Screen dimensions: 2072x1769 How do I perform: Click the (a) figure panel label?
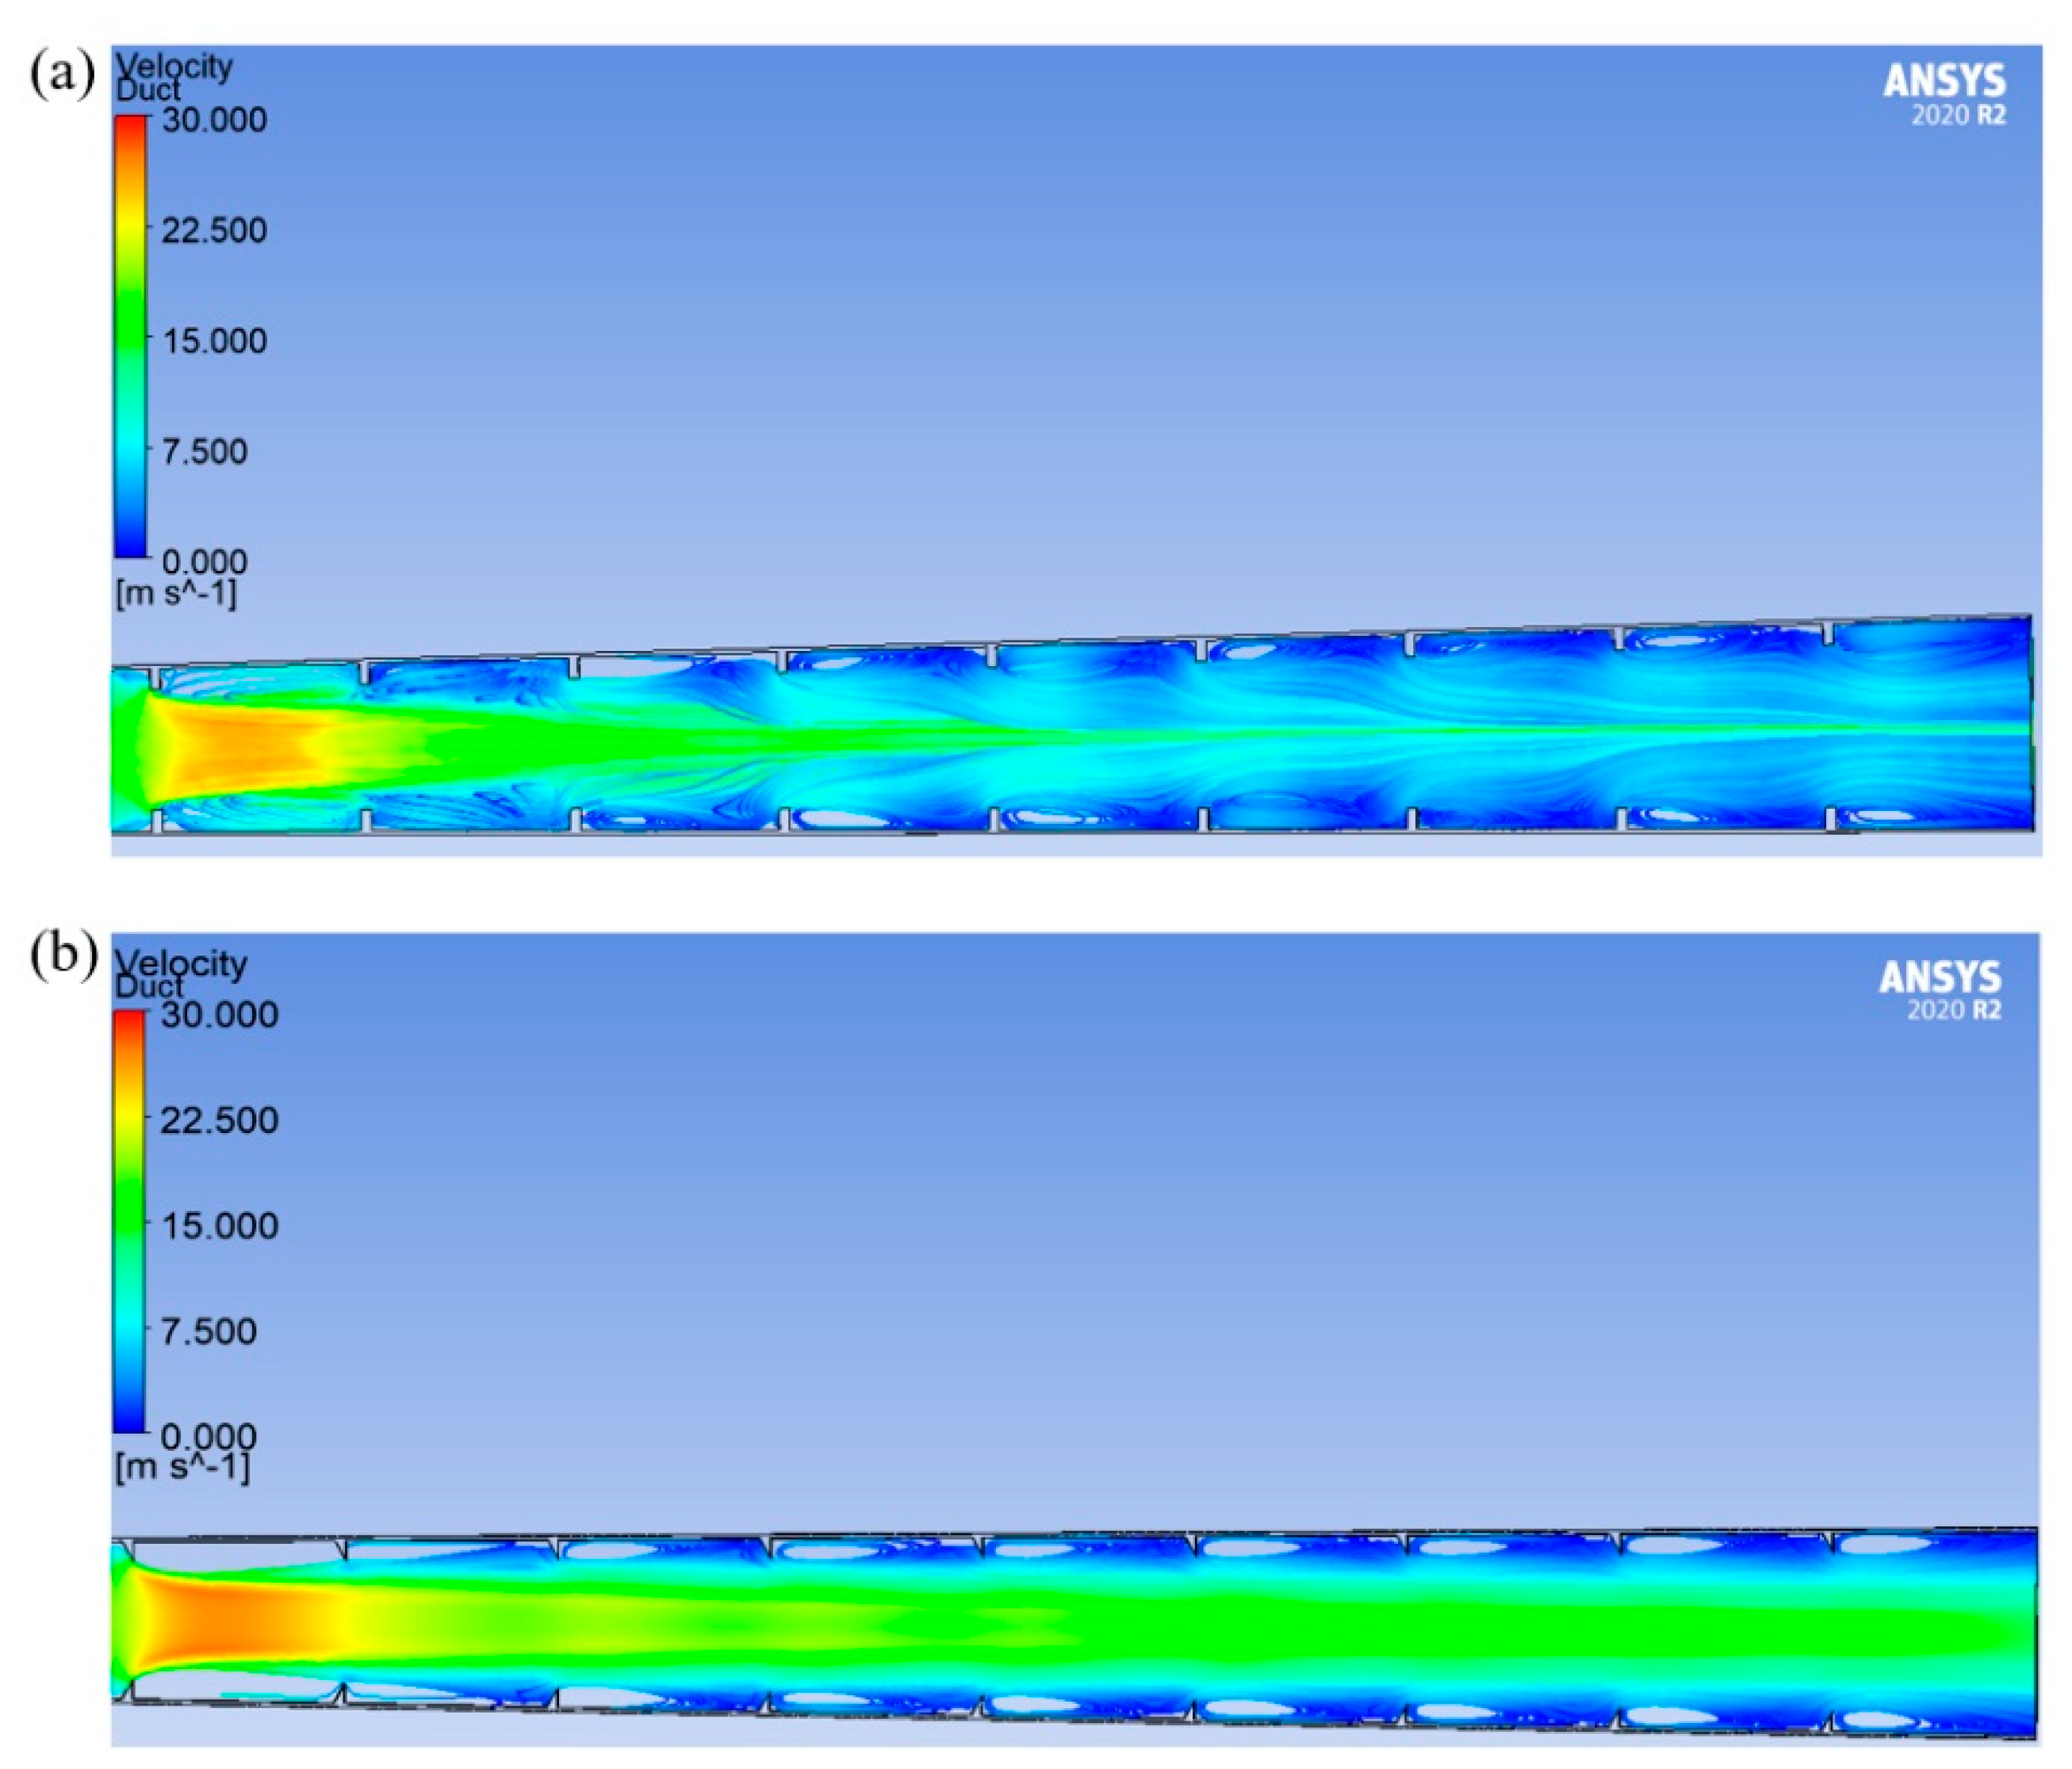pyautogui.click(x=62, y=75)
